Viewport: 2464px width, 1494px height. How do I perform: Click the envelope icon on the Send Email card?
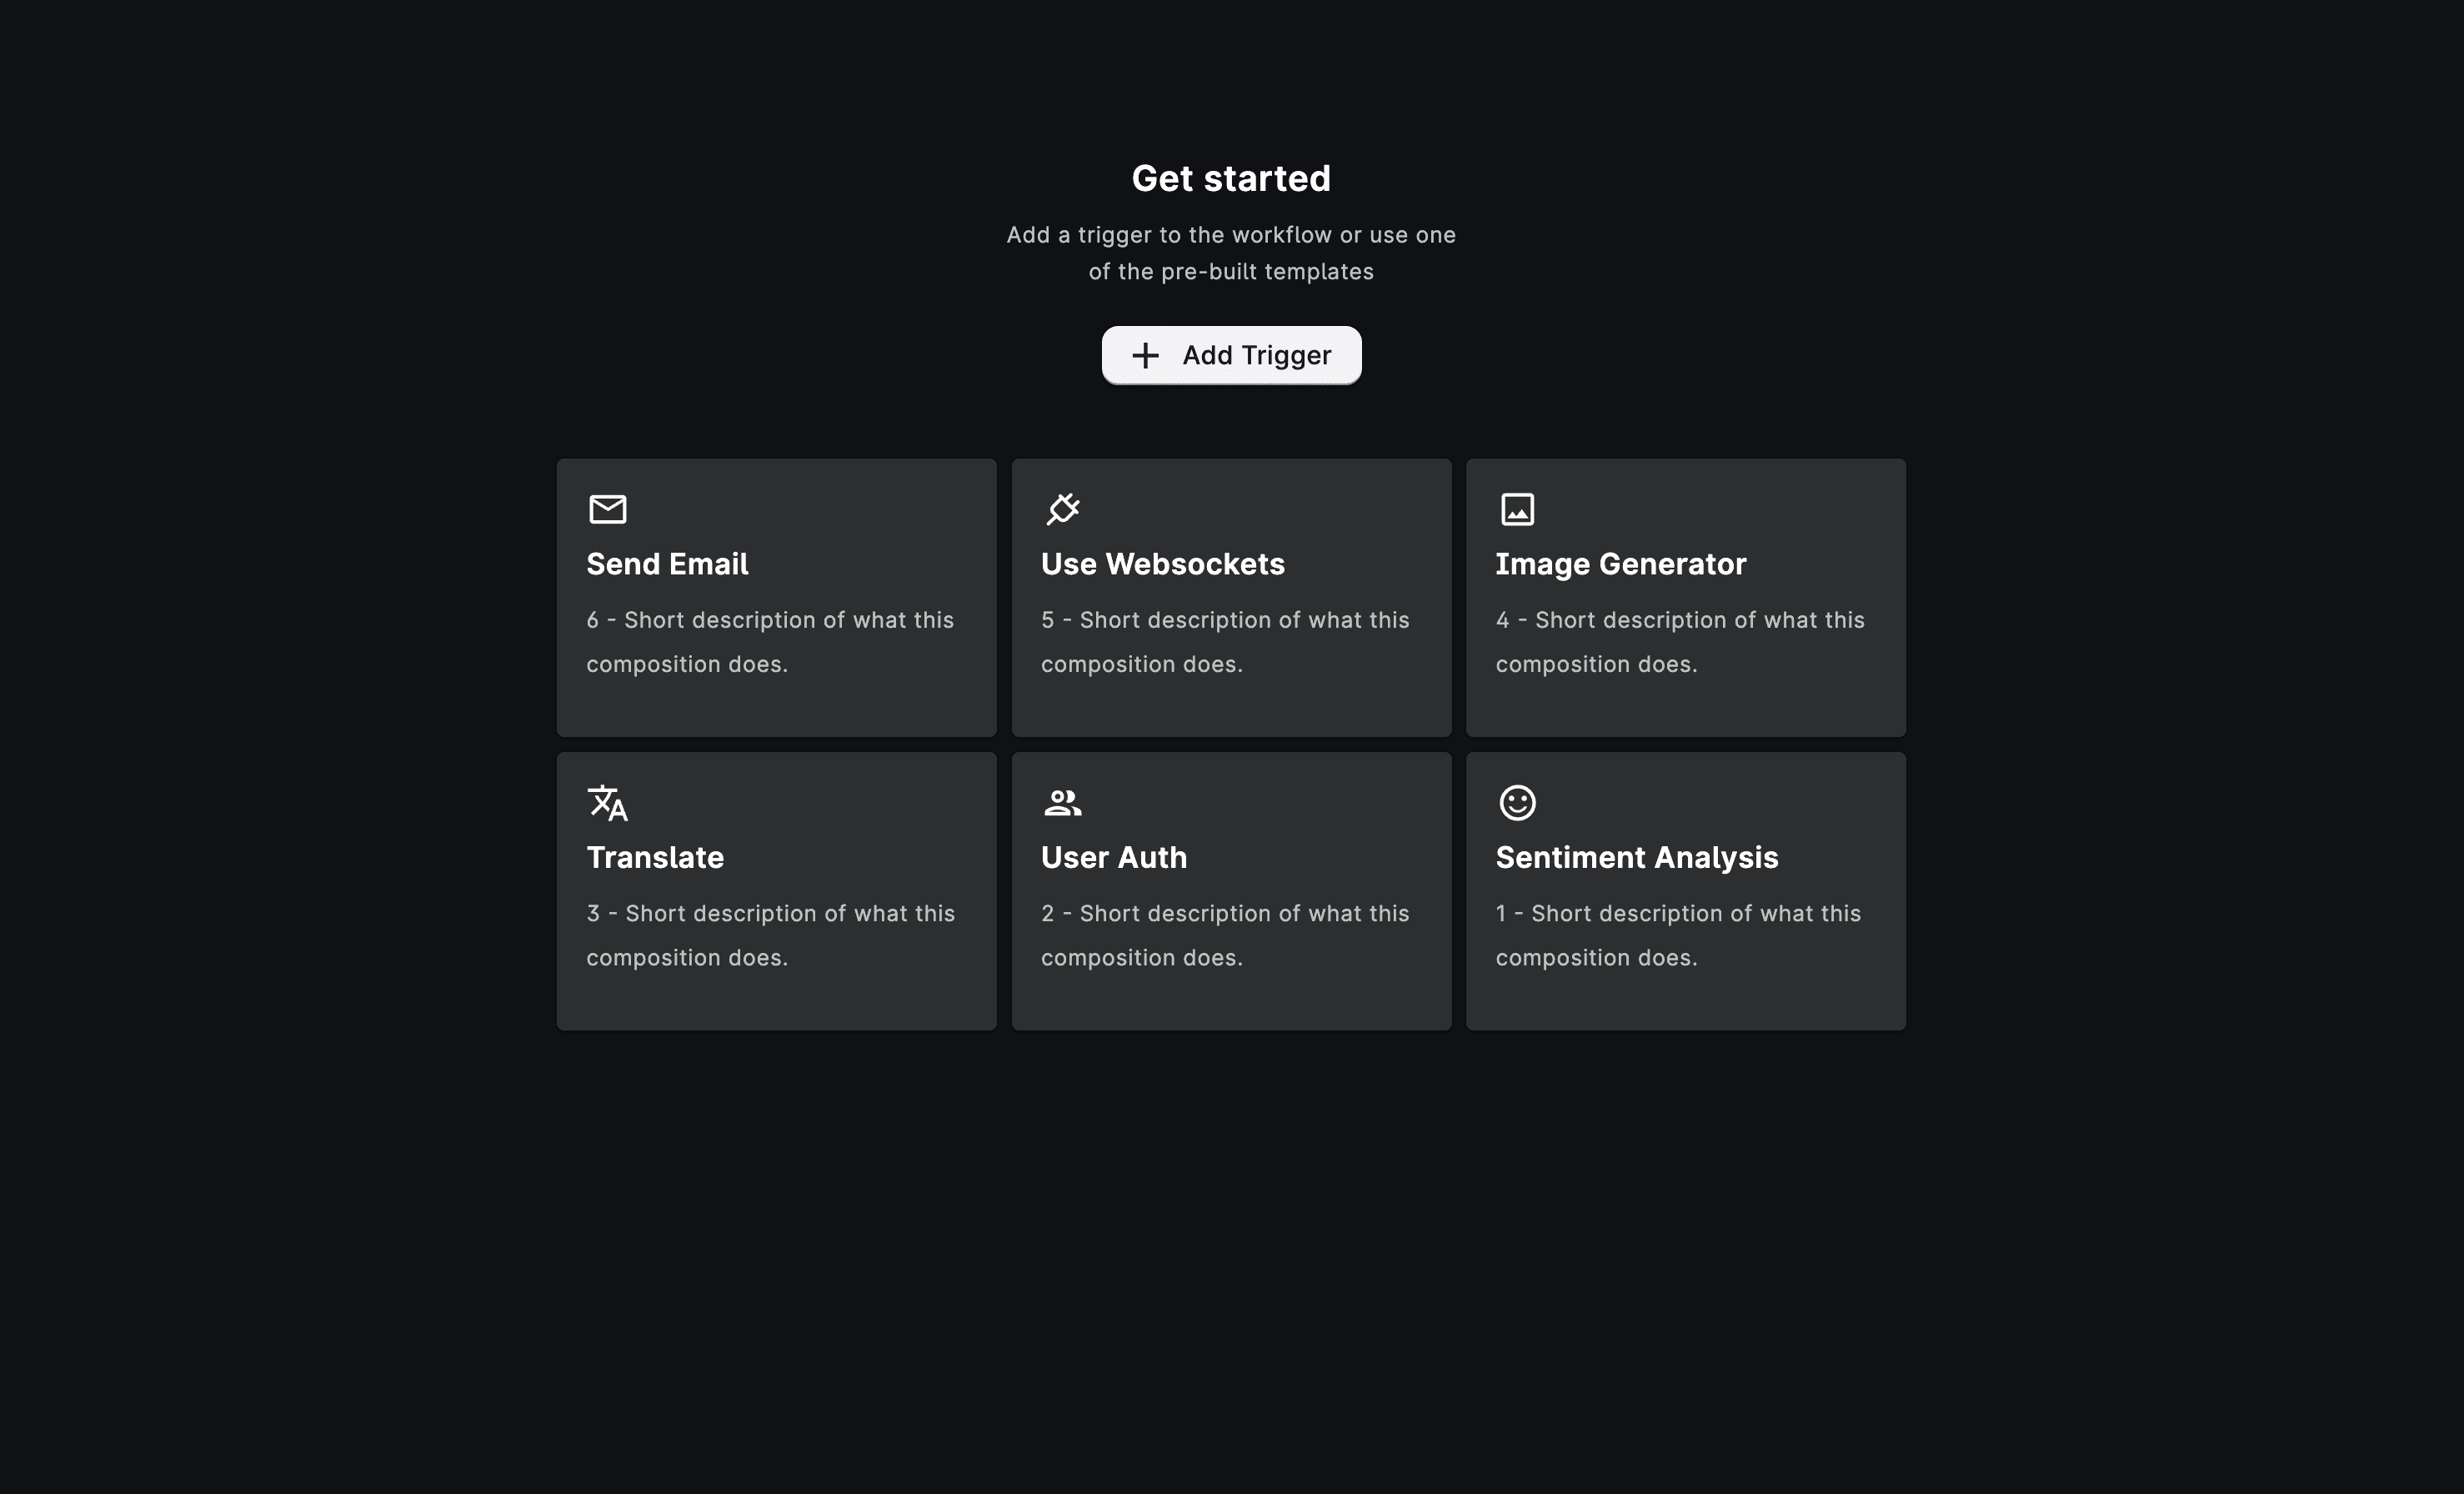[x=608, y=508]
